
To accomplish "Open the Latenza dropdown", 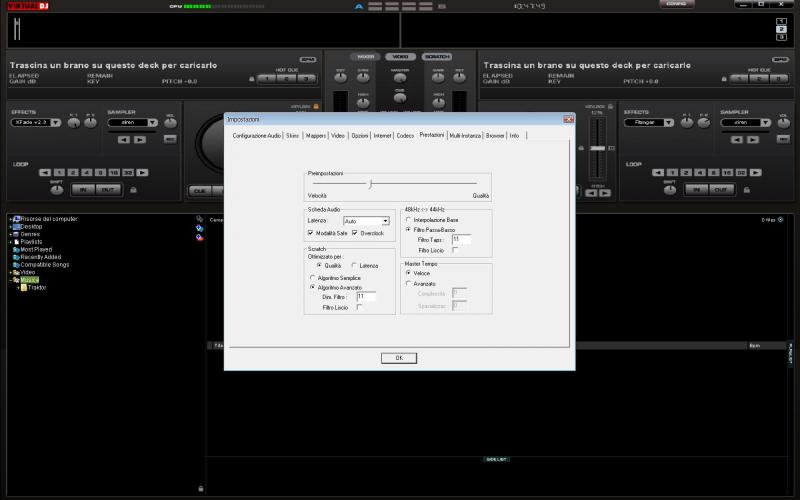I will 367,221.
